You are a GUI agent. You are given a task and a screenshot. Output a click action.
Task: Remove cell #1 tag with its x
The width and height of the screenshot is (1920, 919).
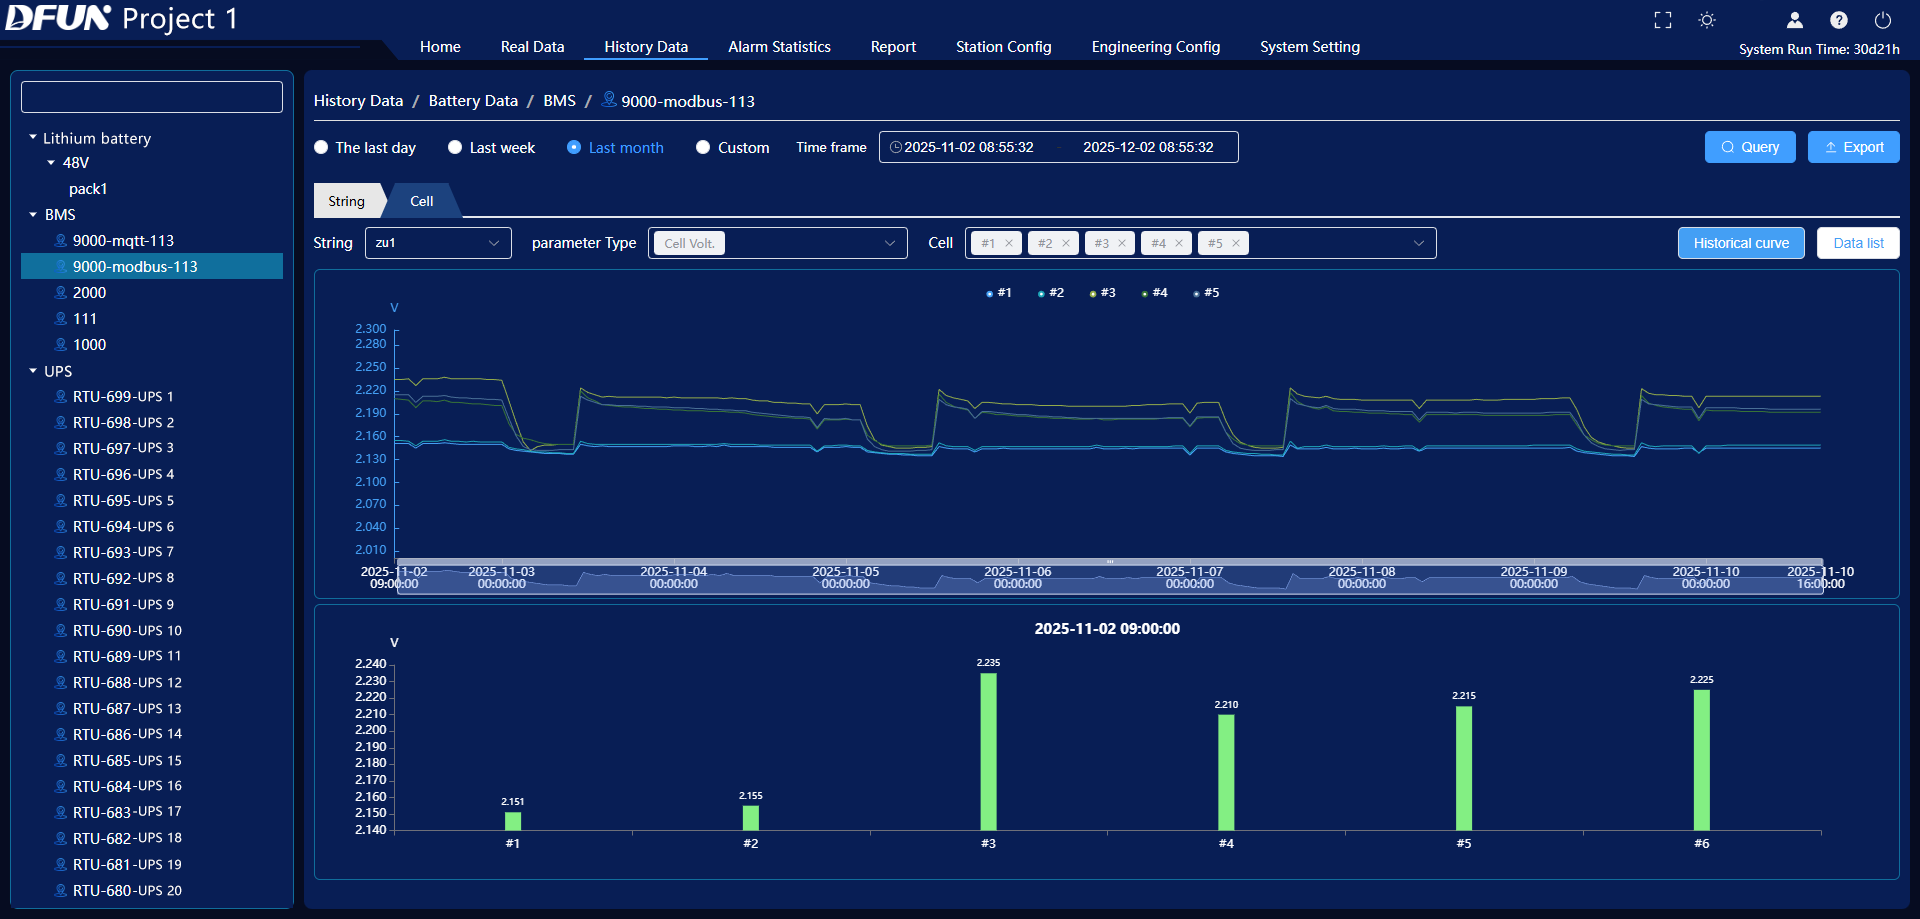1009,243
